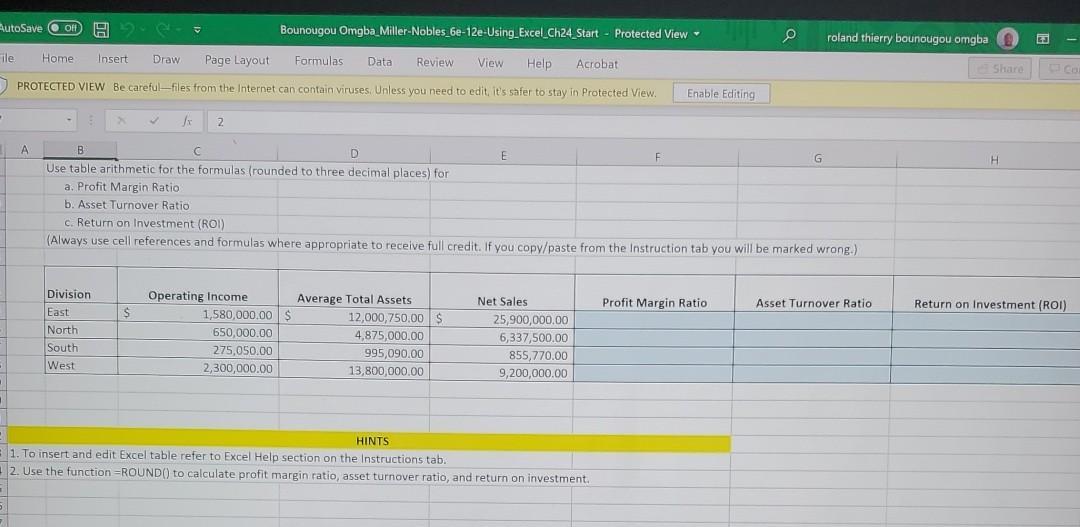Toggle the AutoSave switch
The height and width of the screenshot is (527, 1080).
tap(67, 29)
